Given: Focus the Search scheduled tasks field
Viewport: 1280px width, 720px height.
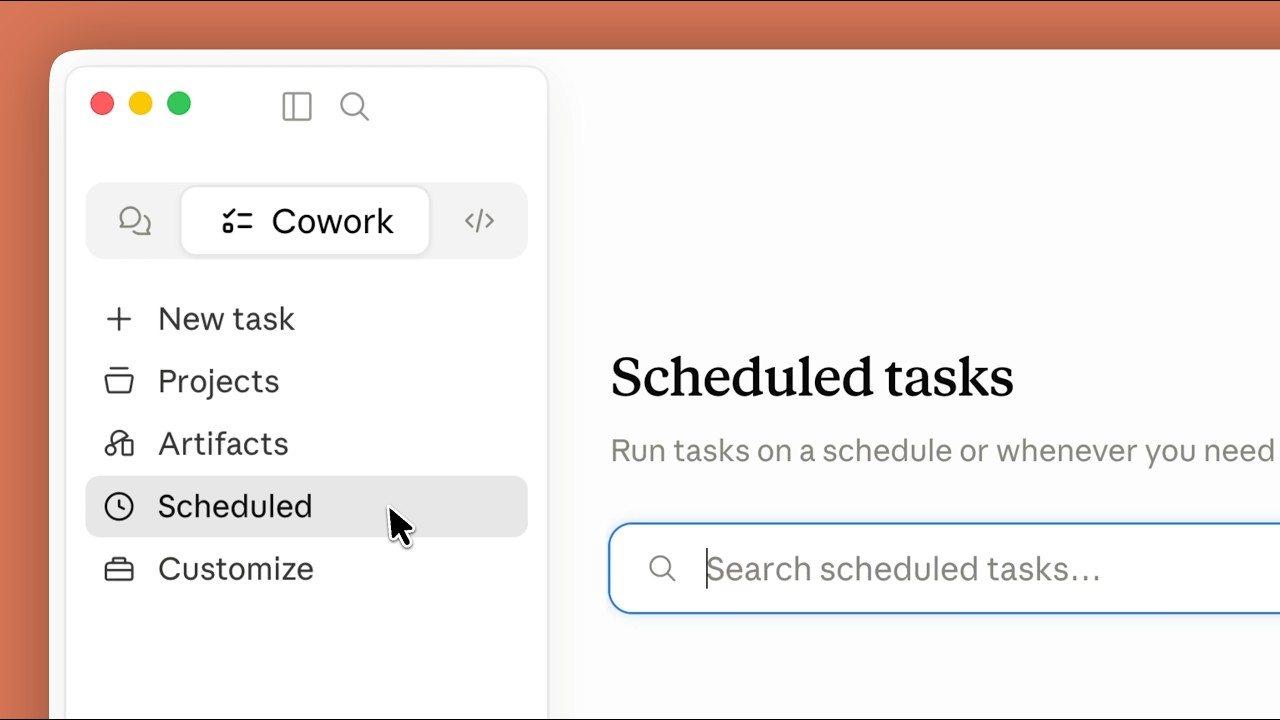Looking at the screenshot, I should [x=944, y=568].
